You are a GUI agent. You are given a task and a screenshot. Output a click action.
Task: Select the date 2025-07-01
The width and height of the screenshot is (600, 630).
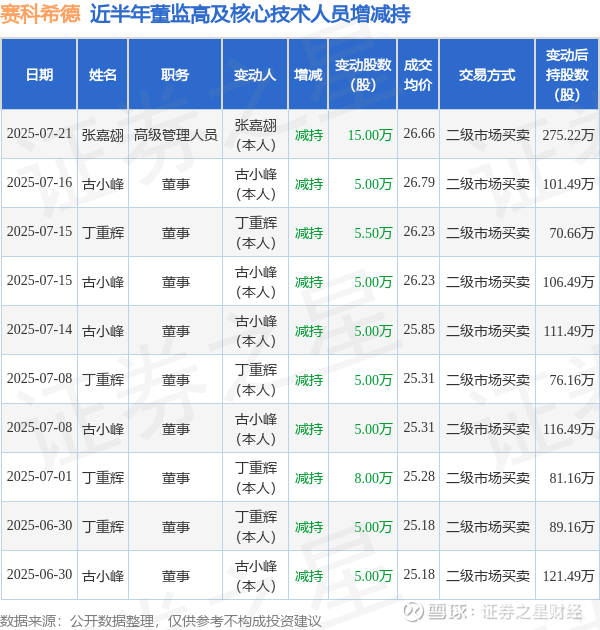(39, 477)
